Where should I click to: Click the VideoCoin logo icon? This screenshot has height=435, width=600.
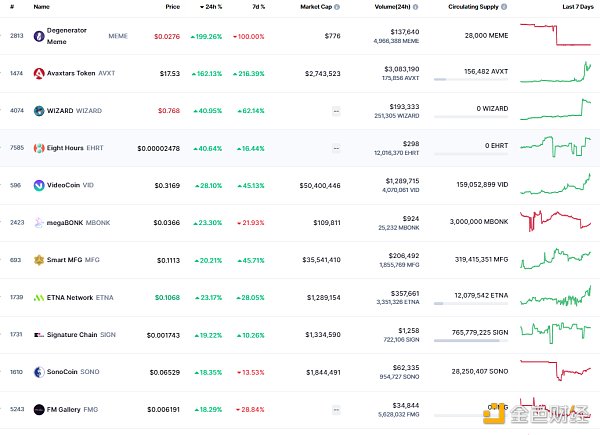pyautogui.click(x=38, y=185)
